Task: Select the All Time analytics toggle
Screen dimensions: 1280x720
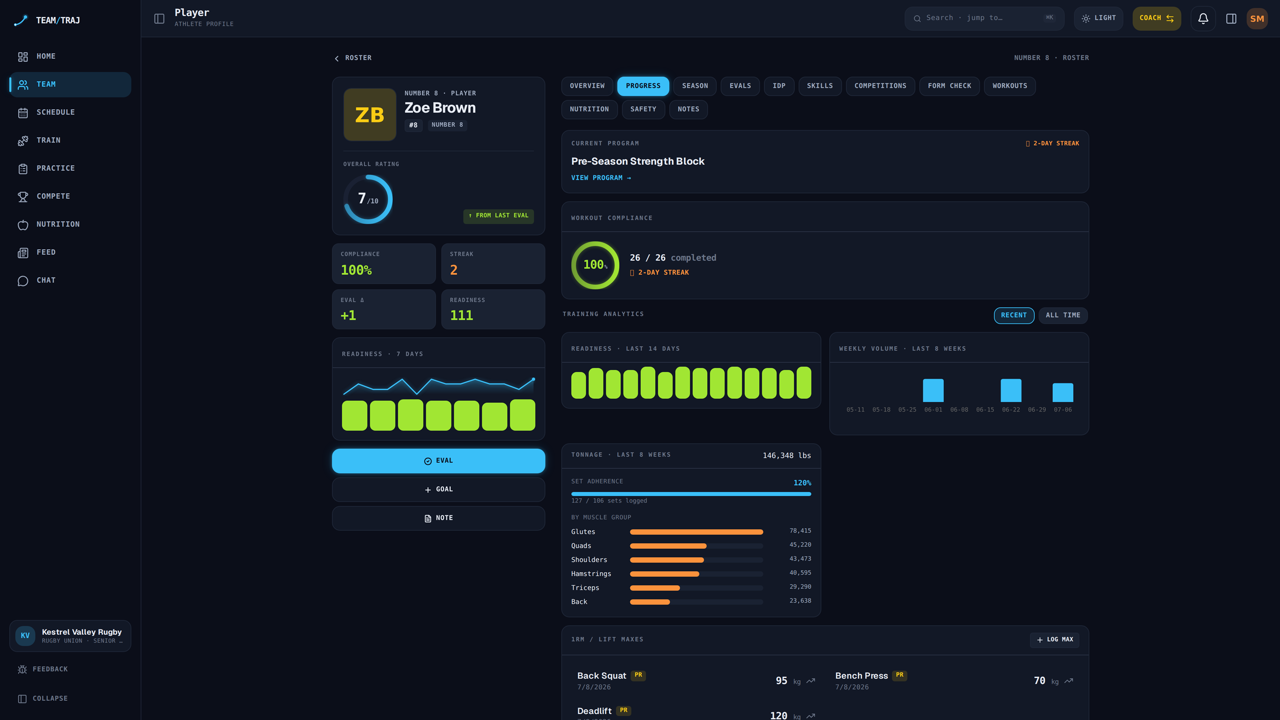Action: click(1063, 315)
